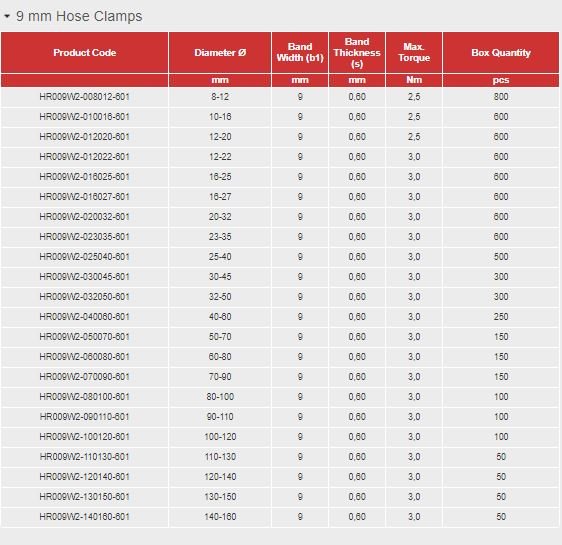Viewport: 562px width, 545px height.
Task: Click the 2,5 torque cell in first row
Action: tap(414, 97)
